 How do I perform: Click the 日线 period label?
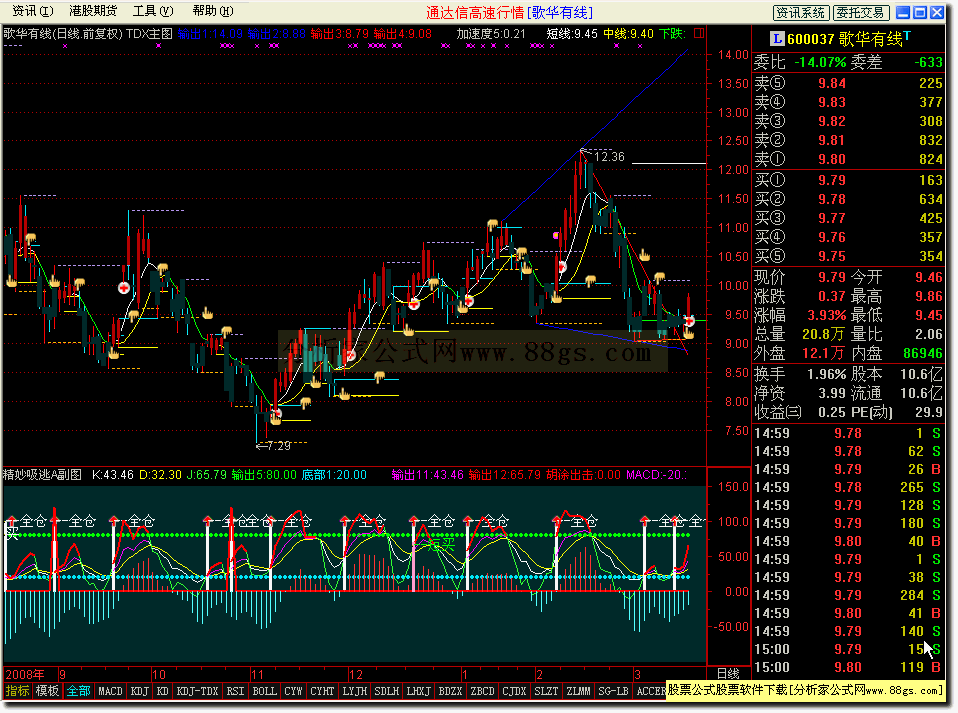[728, 674]
